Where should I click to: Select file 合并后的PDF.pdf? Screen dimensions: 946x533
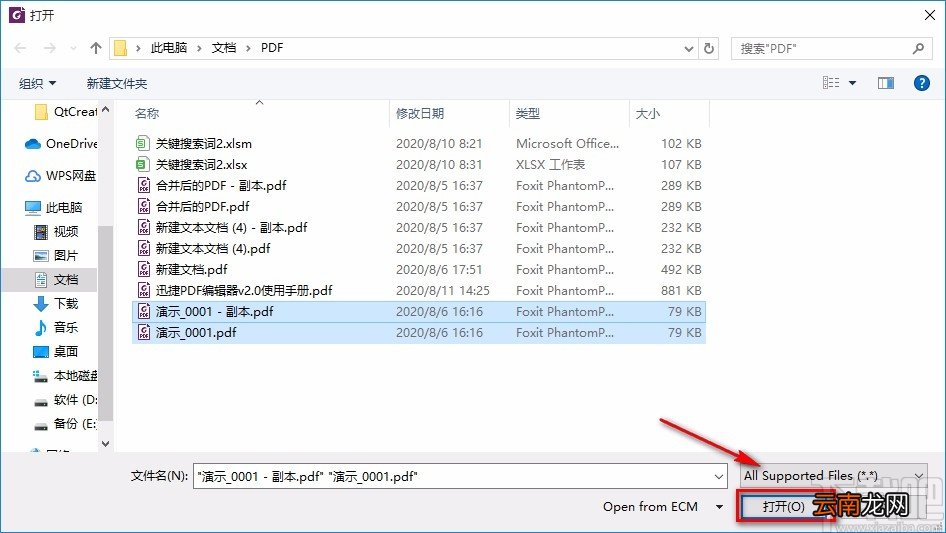418,206
